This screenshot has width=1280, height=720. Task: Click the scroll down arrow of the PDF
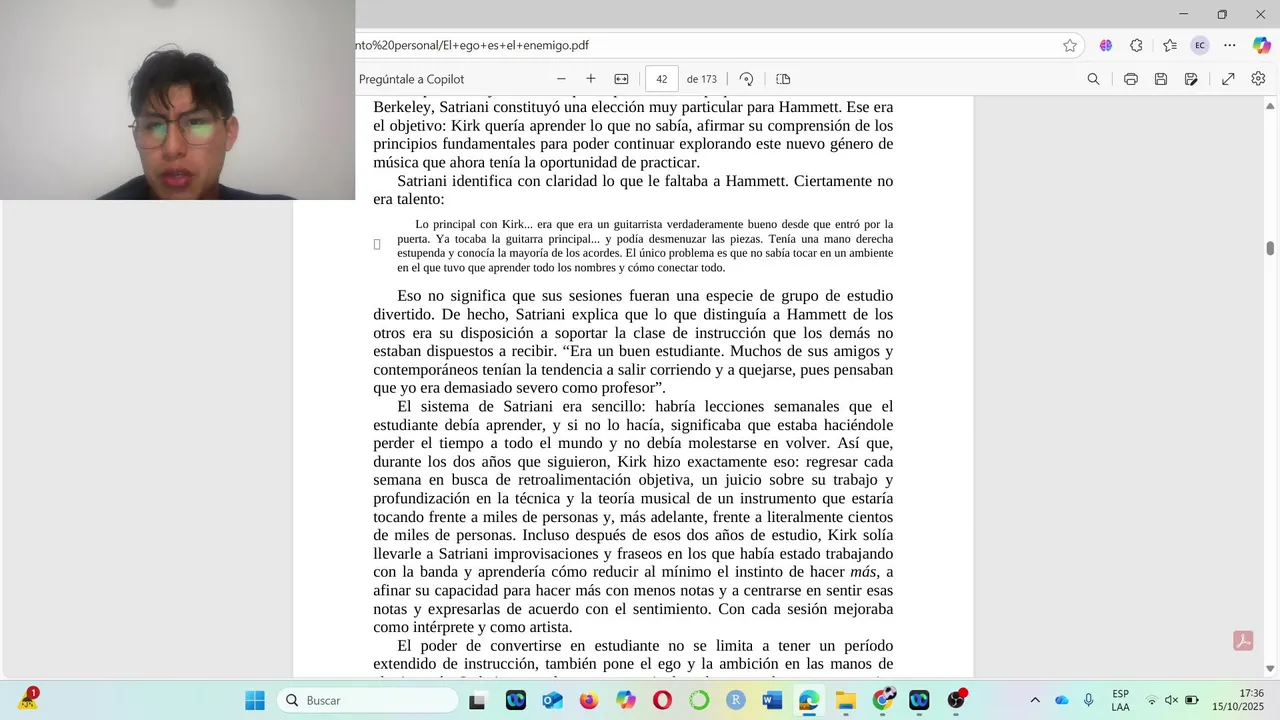click(x=1270, y=669)
